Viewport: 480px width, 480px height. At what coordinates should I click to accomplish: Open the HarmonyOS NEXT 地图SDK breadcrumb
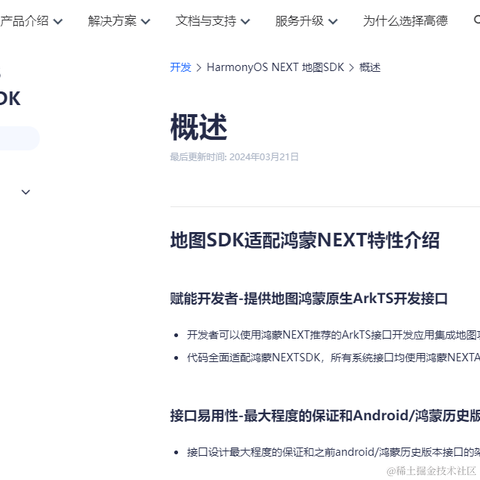coord(275,67)
